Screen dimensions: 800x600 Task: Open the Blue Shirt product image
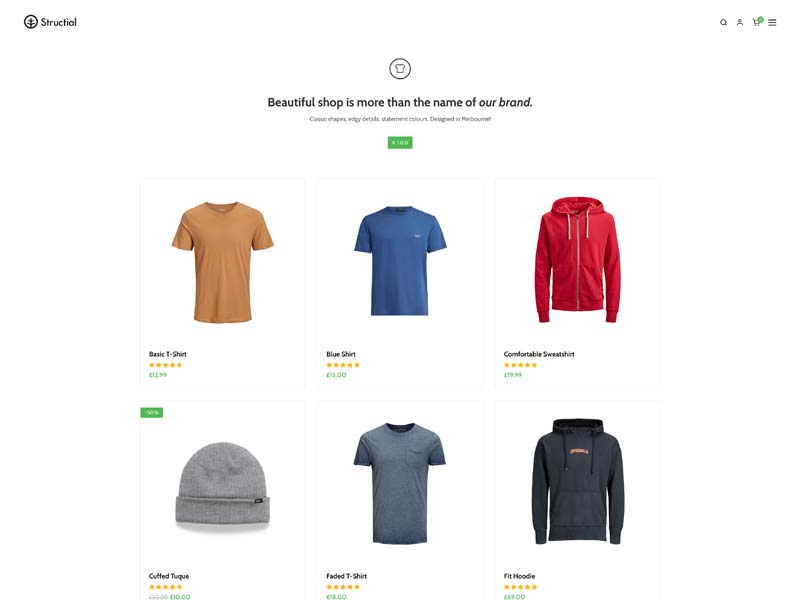[400, 260]
